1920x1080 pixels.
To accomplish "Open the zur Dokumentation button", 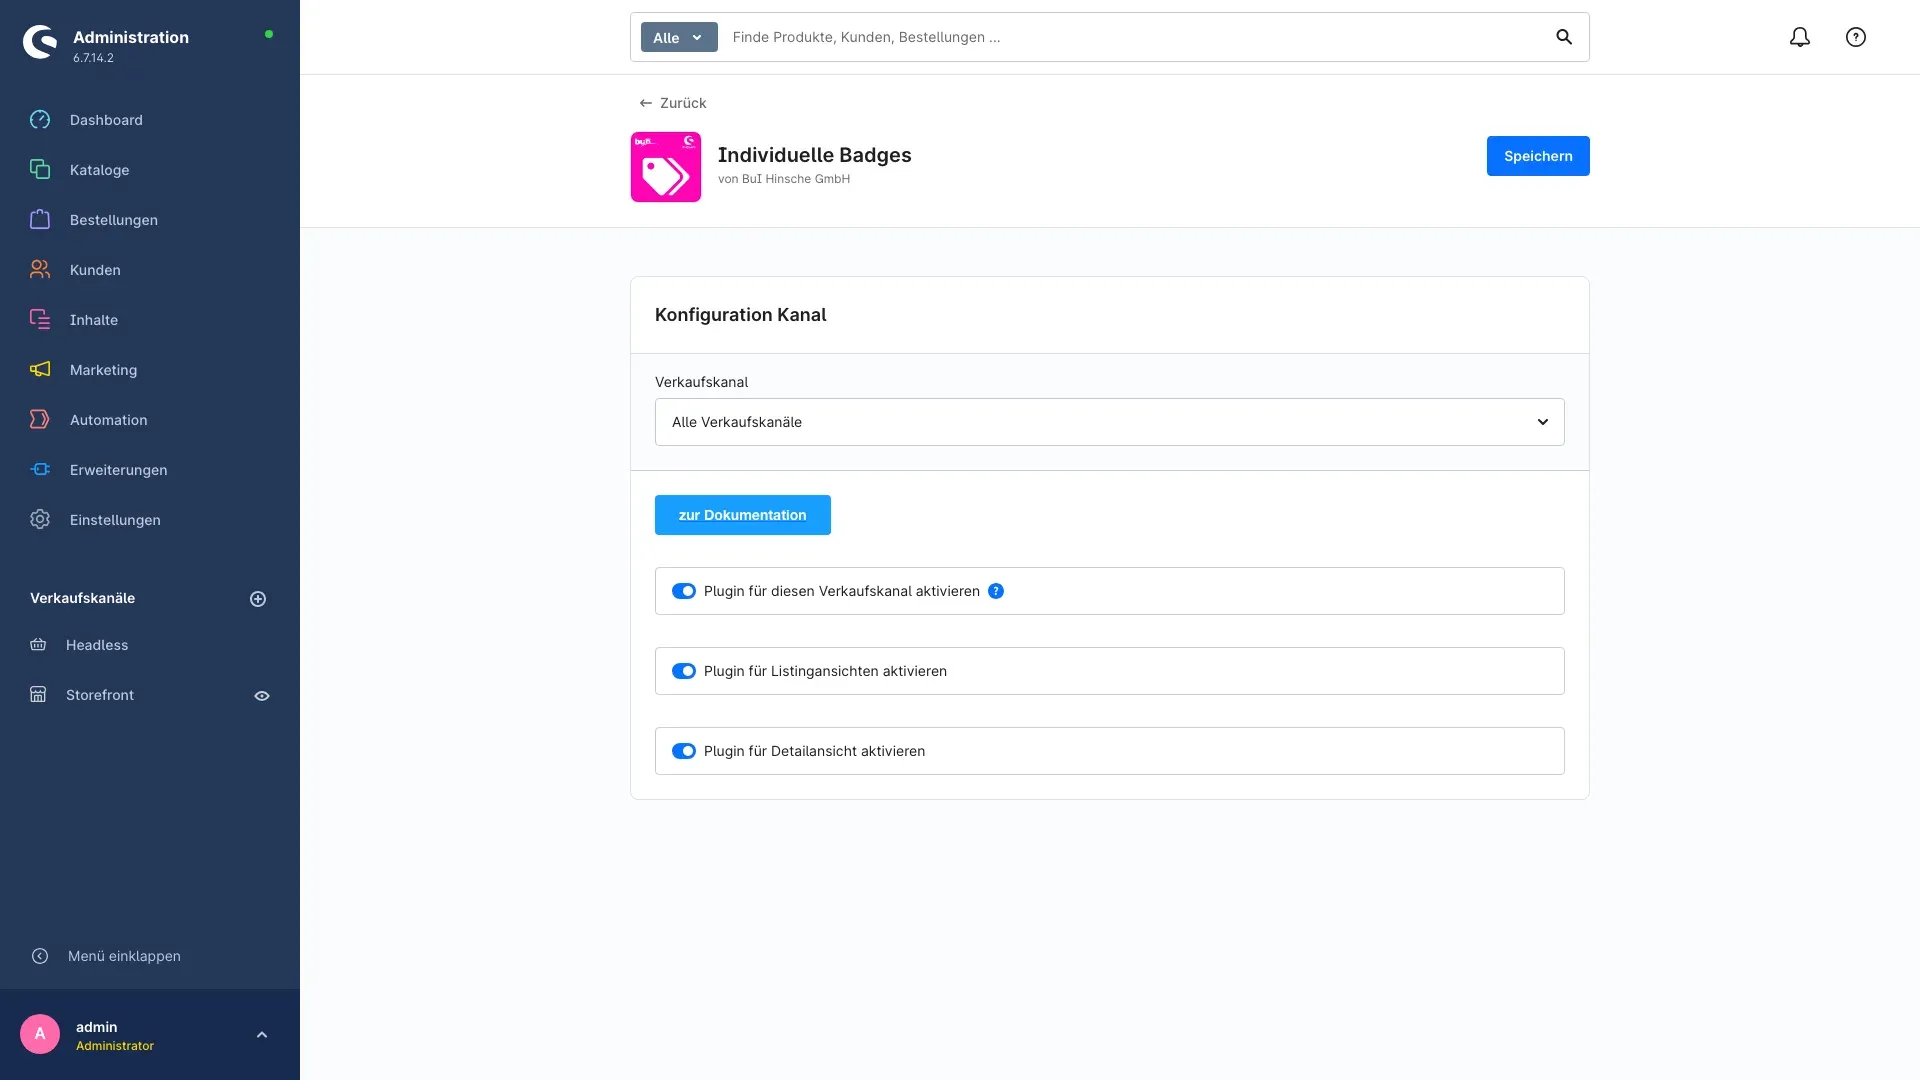I will tap(742, 515).
